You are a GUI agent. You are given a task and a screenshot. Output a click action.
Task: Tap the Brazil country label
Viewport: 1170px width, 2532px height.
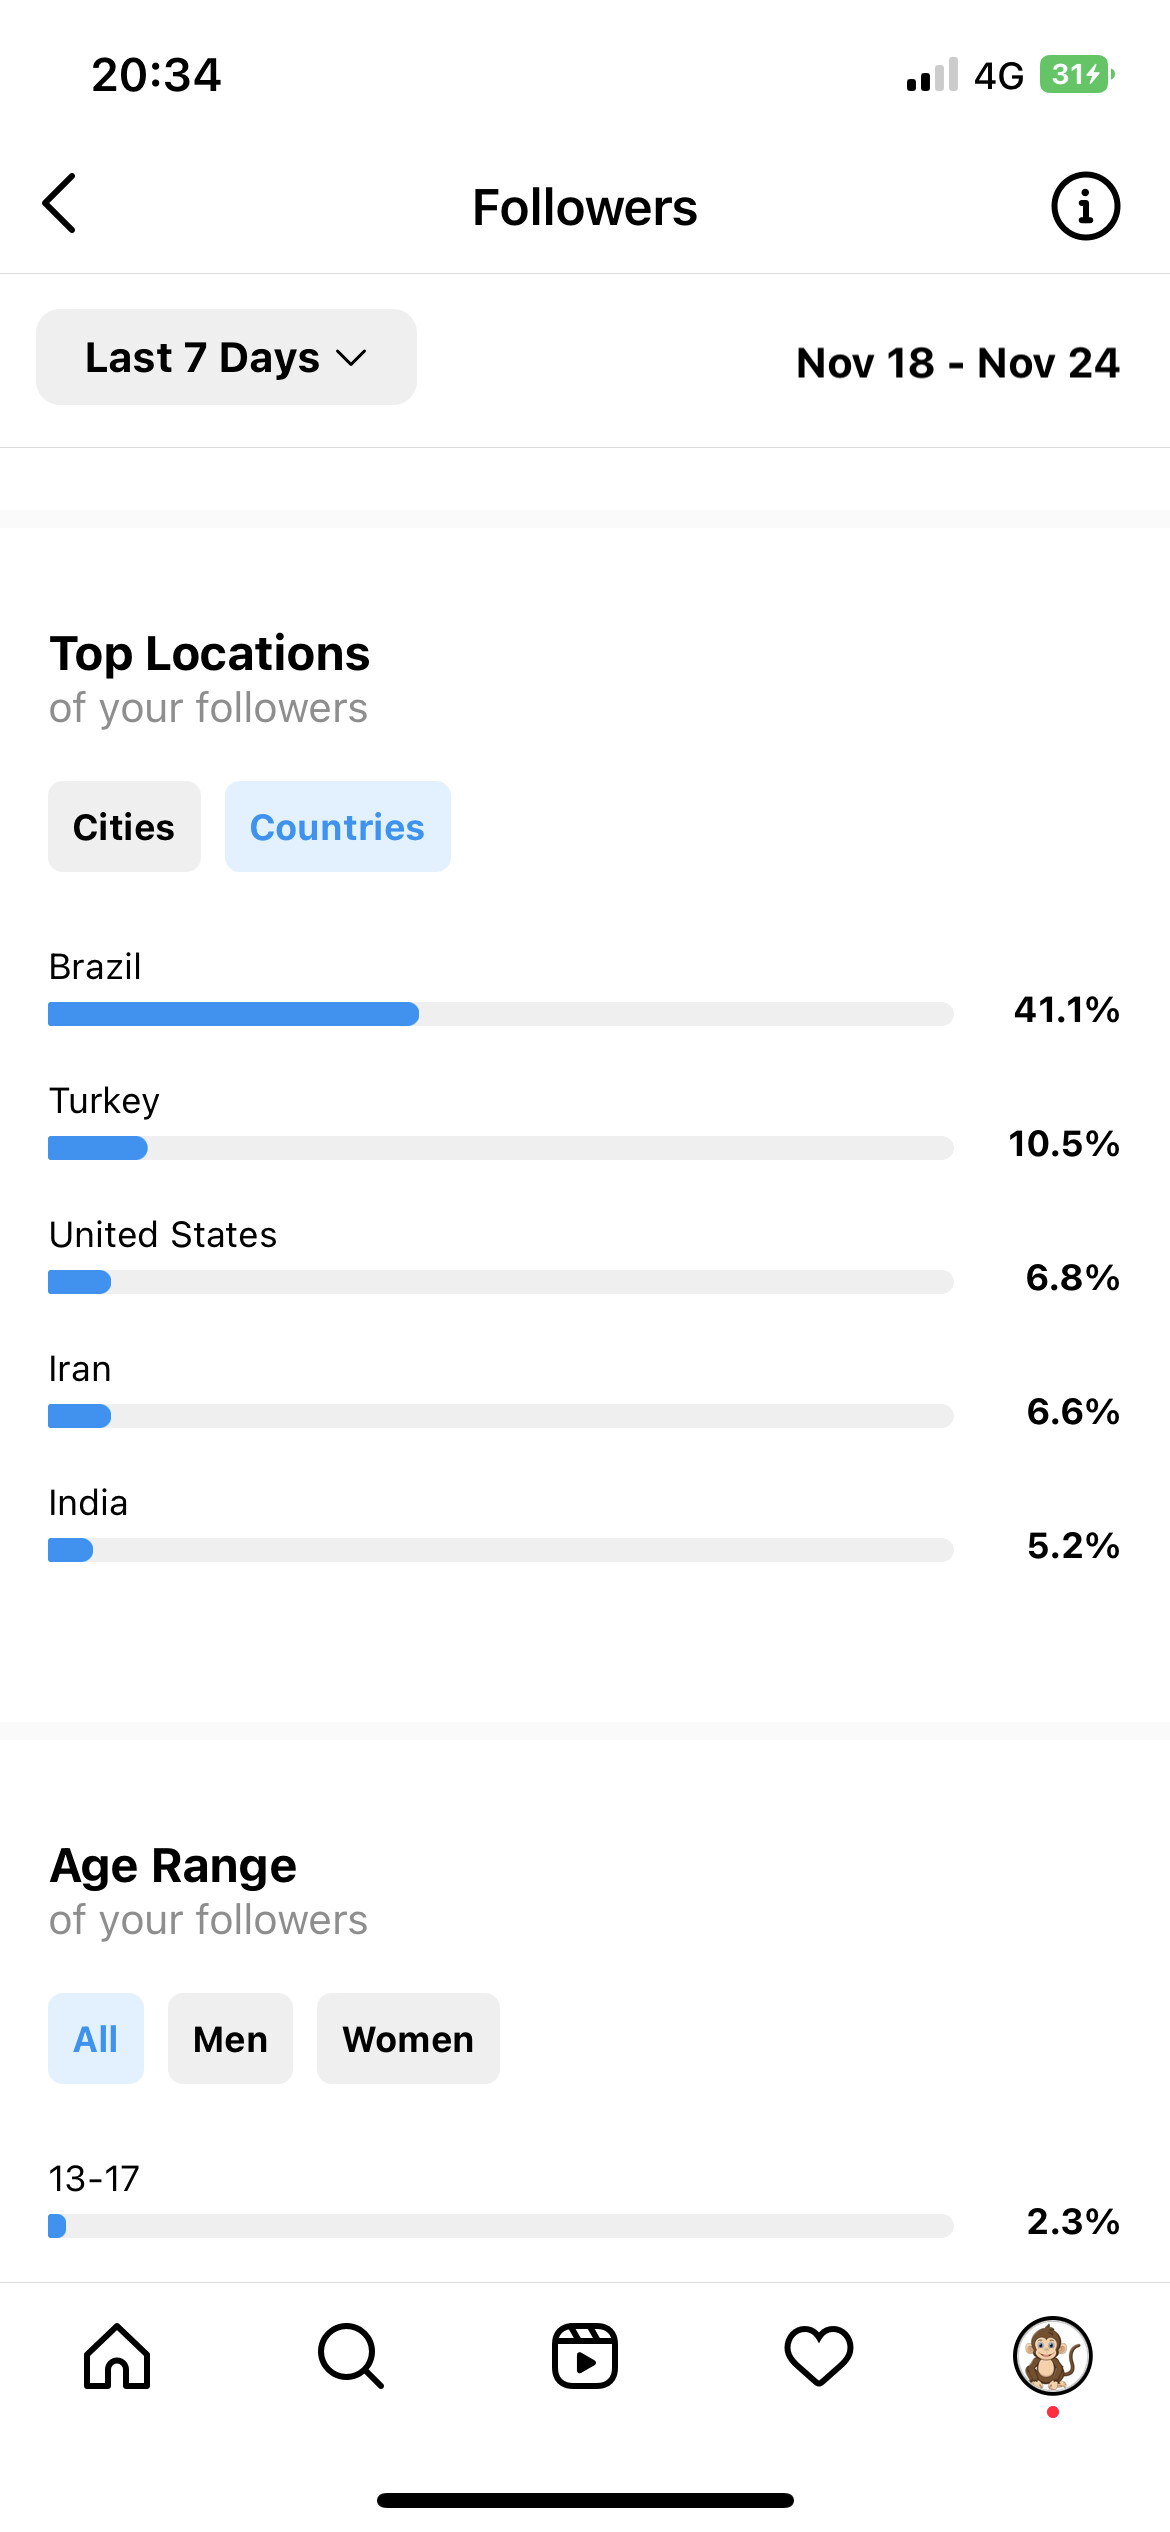pyautogui.click(x=95, y=967)
